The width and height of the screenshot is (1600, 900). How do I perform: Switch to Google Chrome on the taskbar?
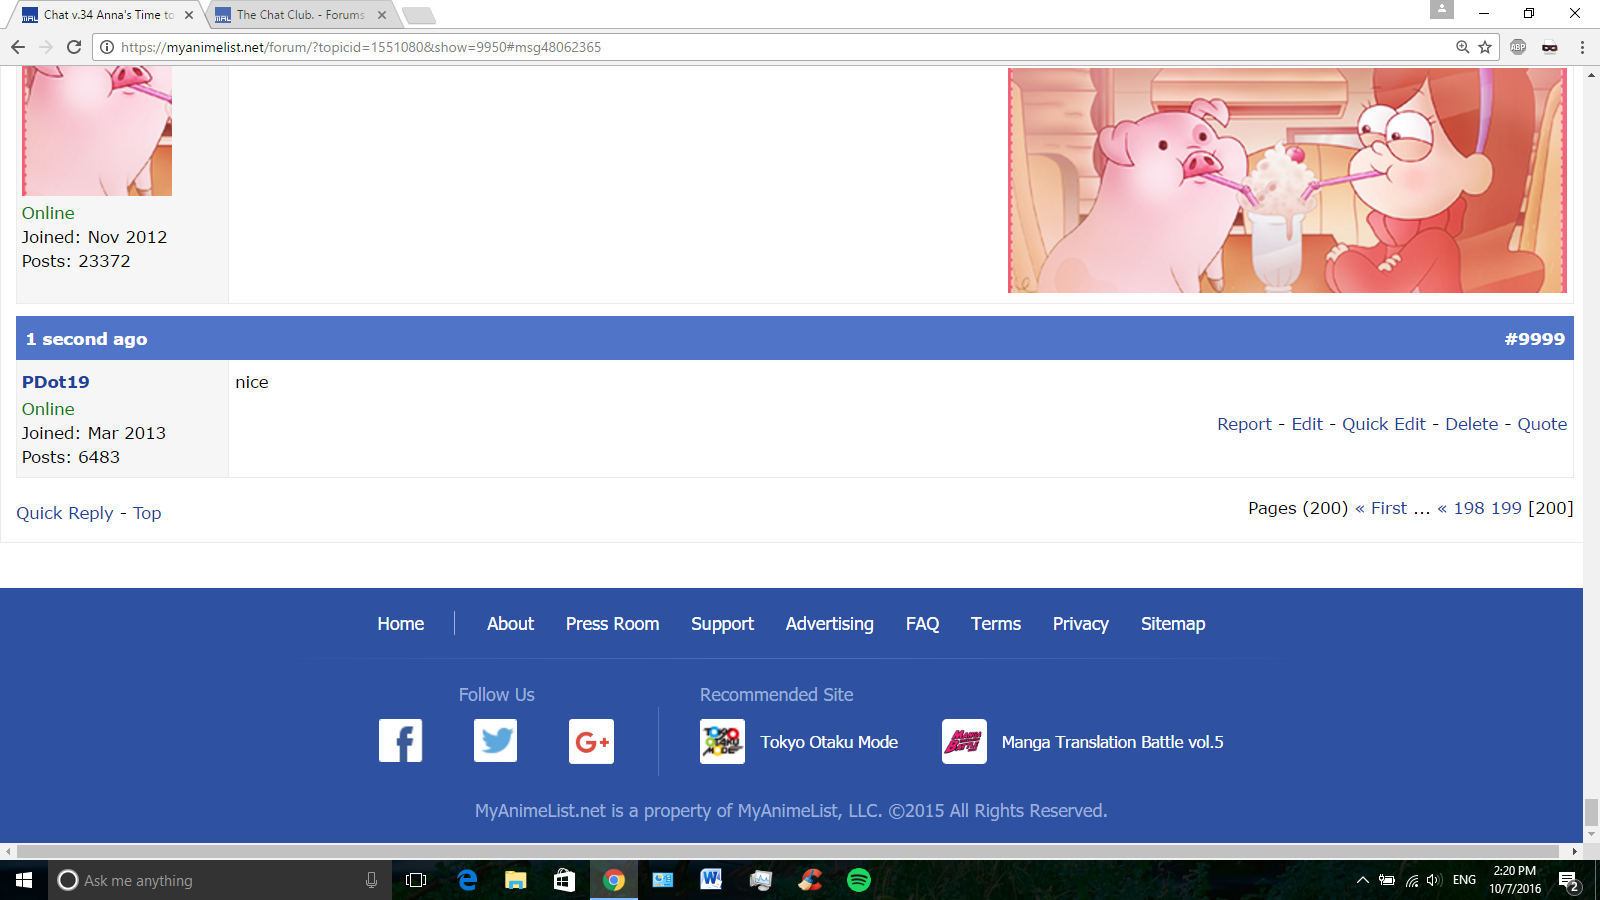tap(614, 880)
